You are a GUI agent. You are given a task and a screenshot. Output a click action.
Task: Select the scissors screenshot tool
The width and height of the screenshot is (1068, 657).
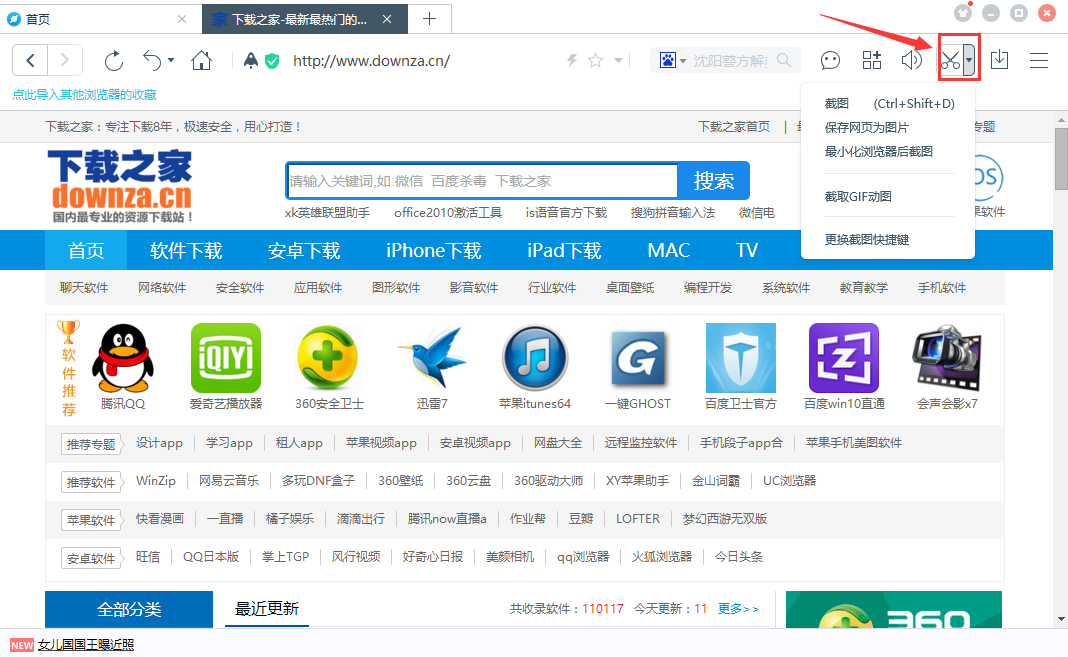click(950, 60)
